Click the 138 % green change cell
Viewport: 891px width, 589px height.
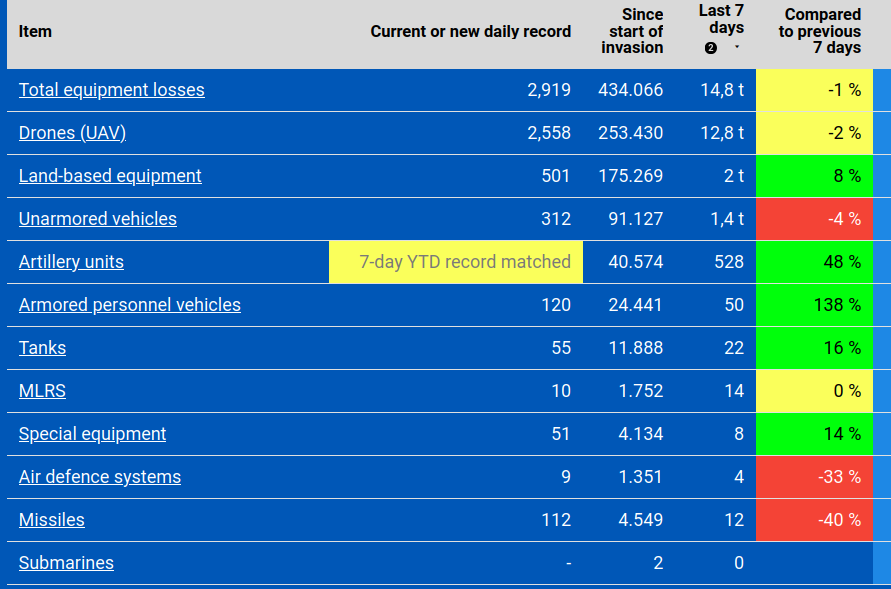(x=814, y=305)
